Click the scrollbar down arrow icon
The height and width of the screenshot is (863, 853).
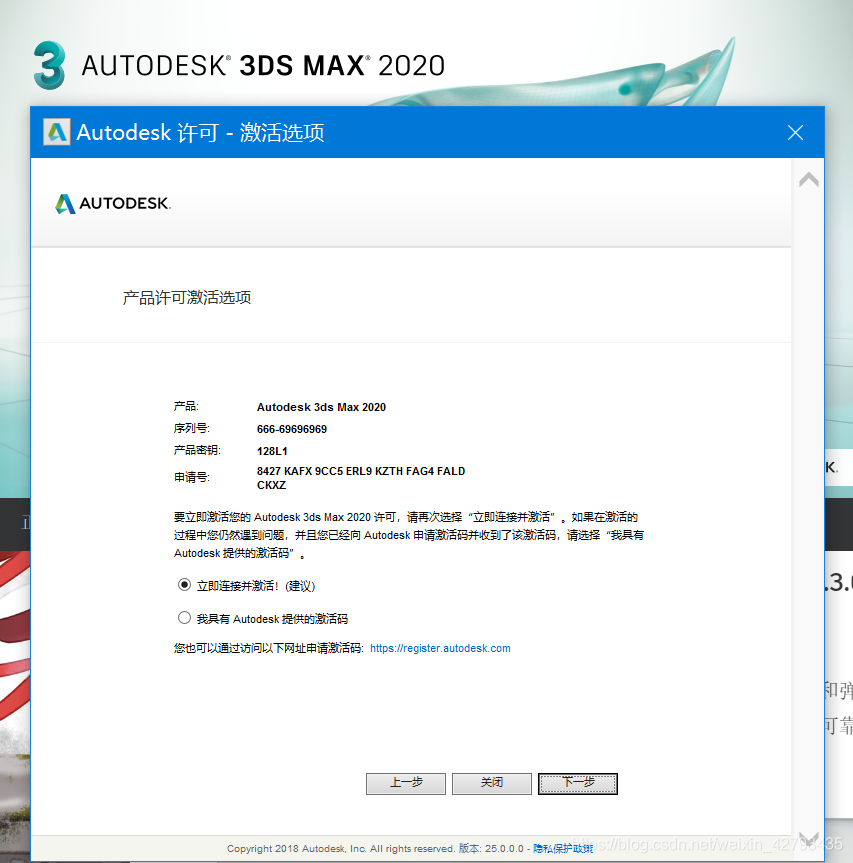tap(808, 841)
